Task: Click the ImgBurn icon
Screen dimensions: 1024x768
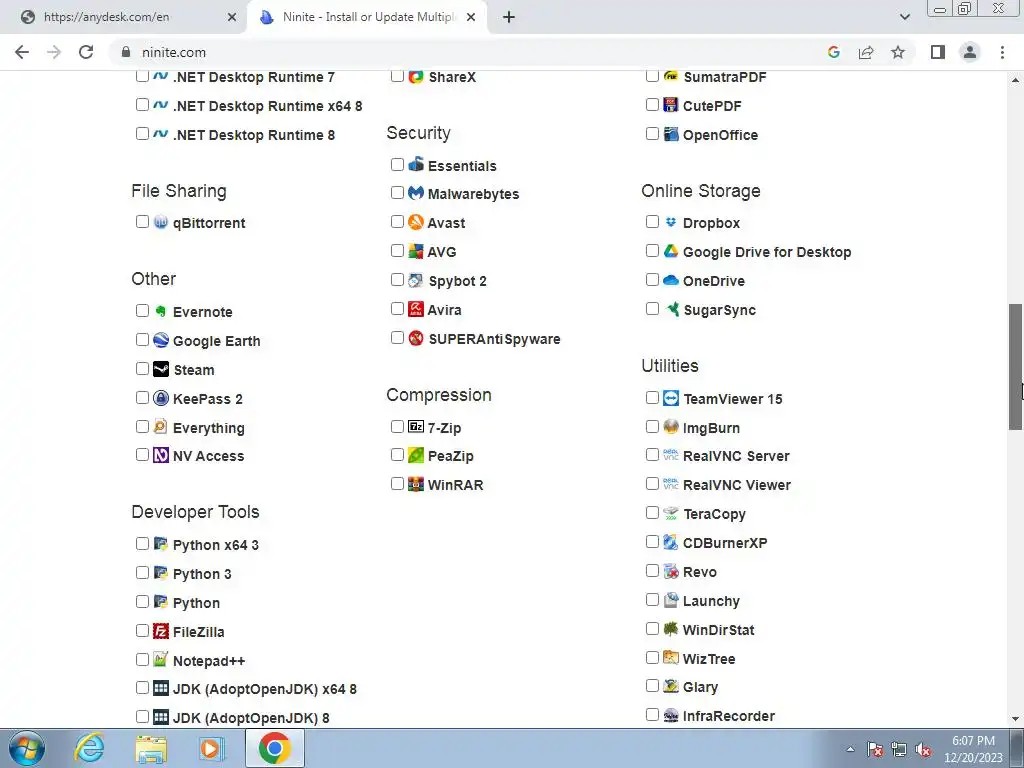Action: [671, 426]
